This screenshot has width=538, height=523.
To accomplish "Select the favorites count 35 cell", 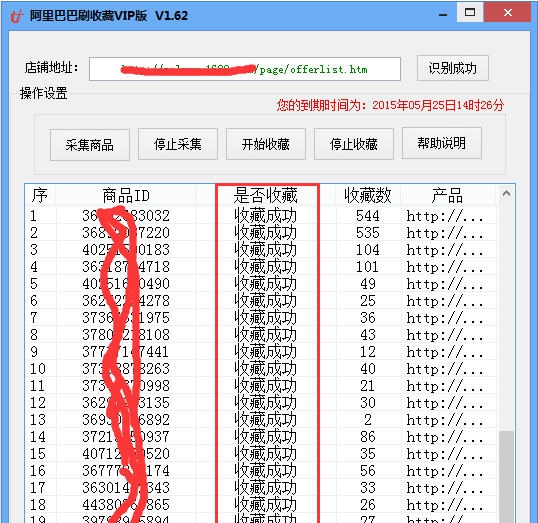I will tap(367, 454).
